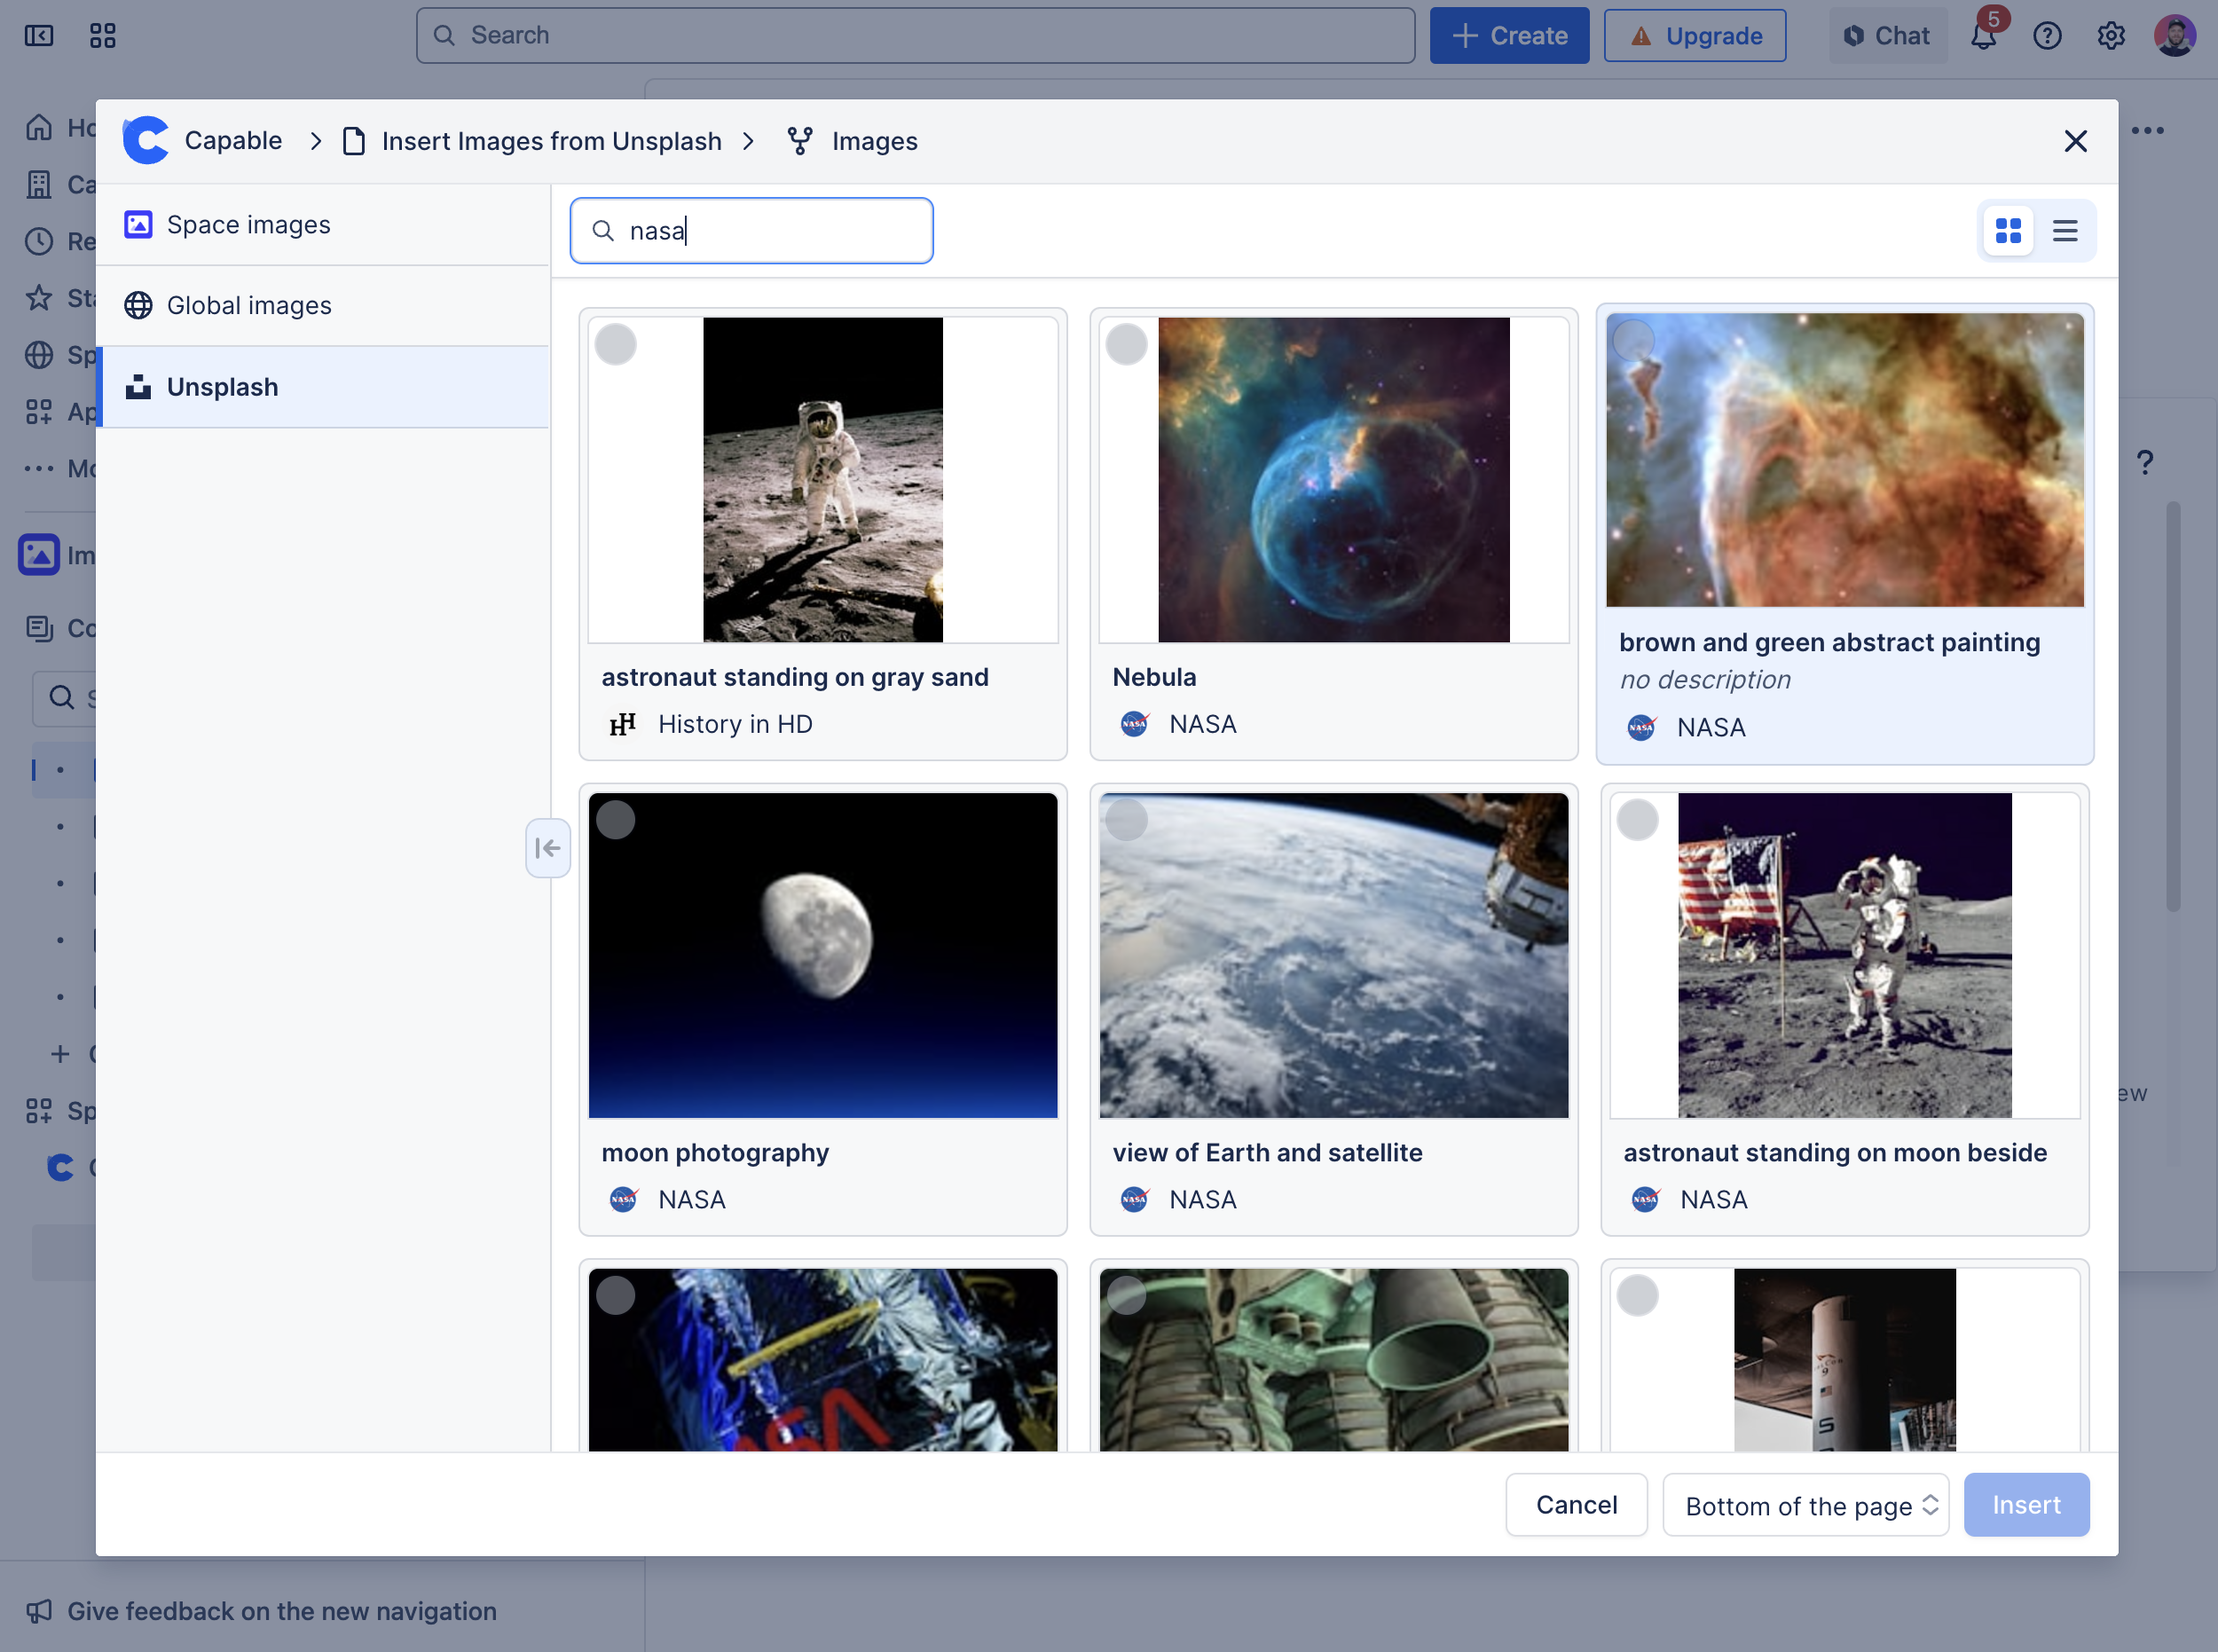Viewport: 2218px width, 1652px height.
Task: Open notifications bell with badge
Action: [x=1984, y=36]
